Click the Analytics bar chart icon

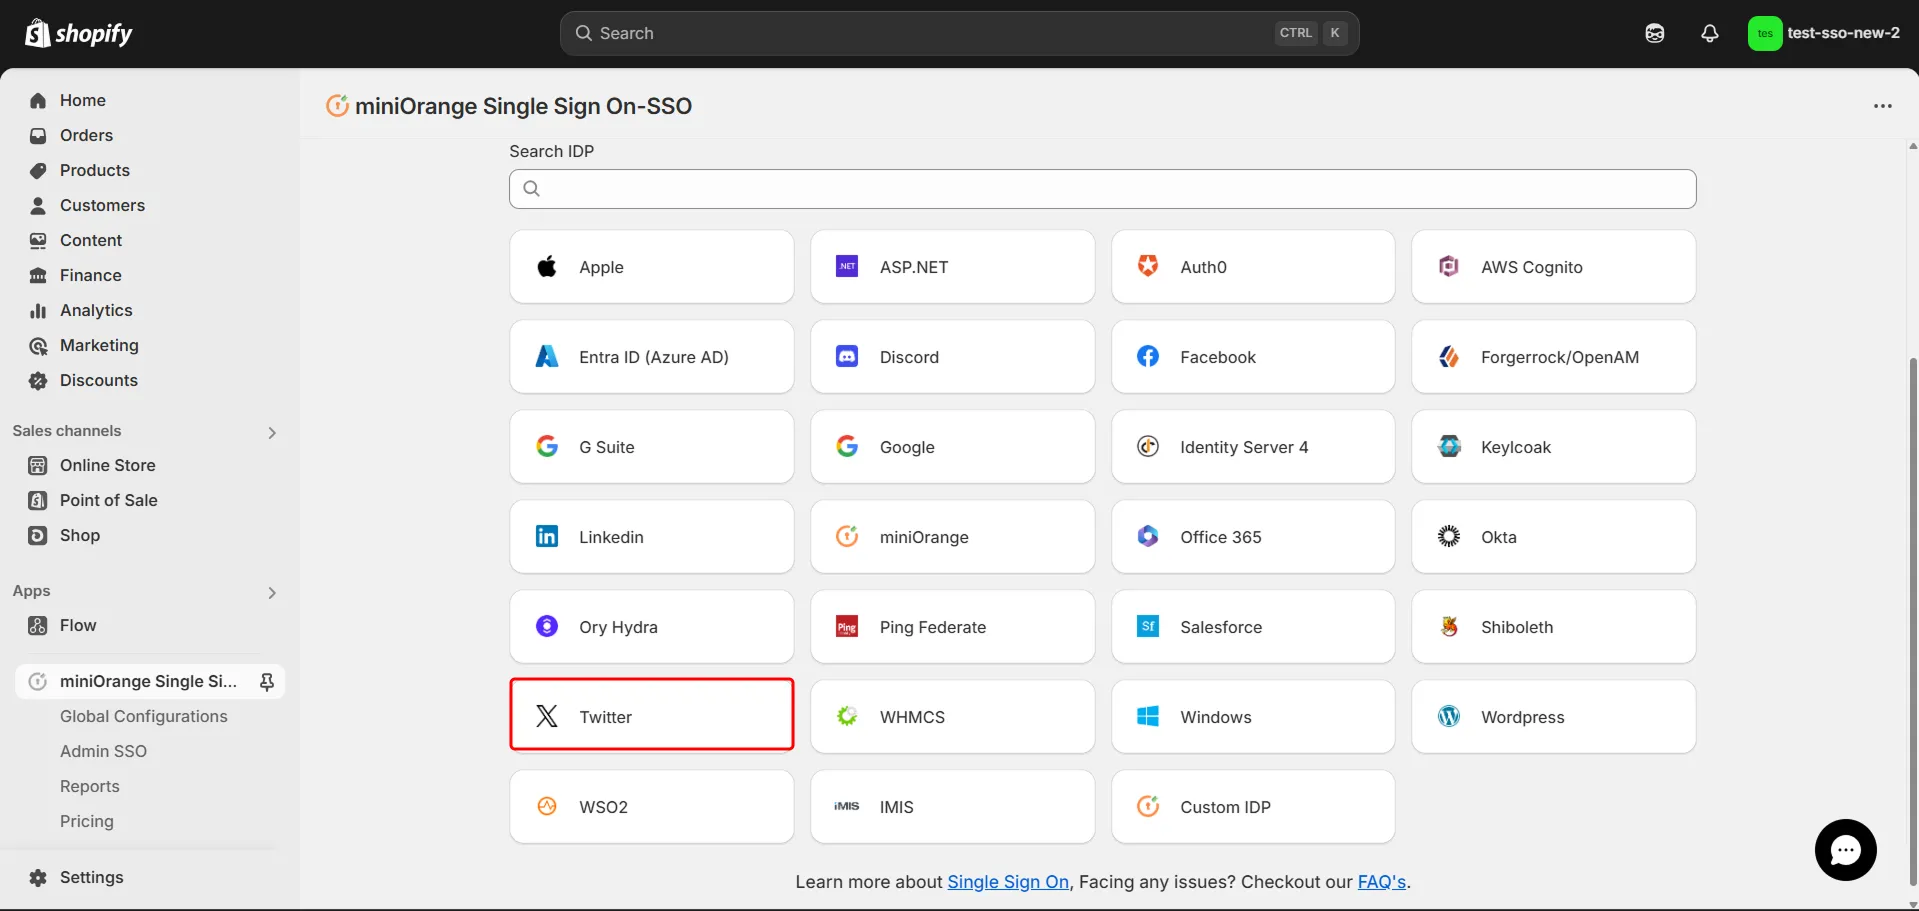pyautogui.click(x=38, y=311)
